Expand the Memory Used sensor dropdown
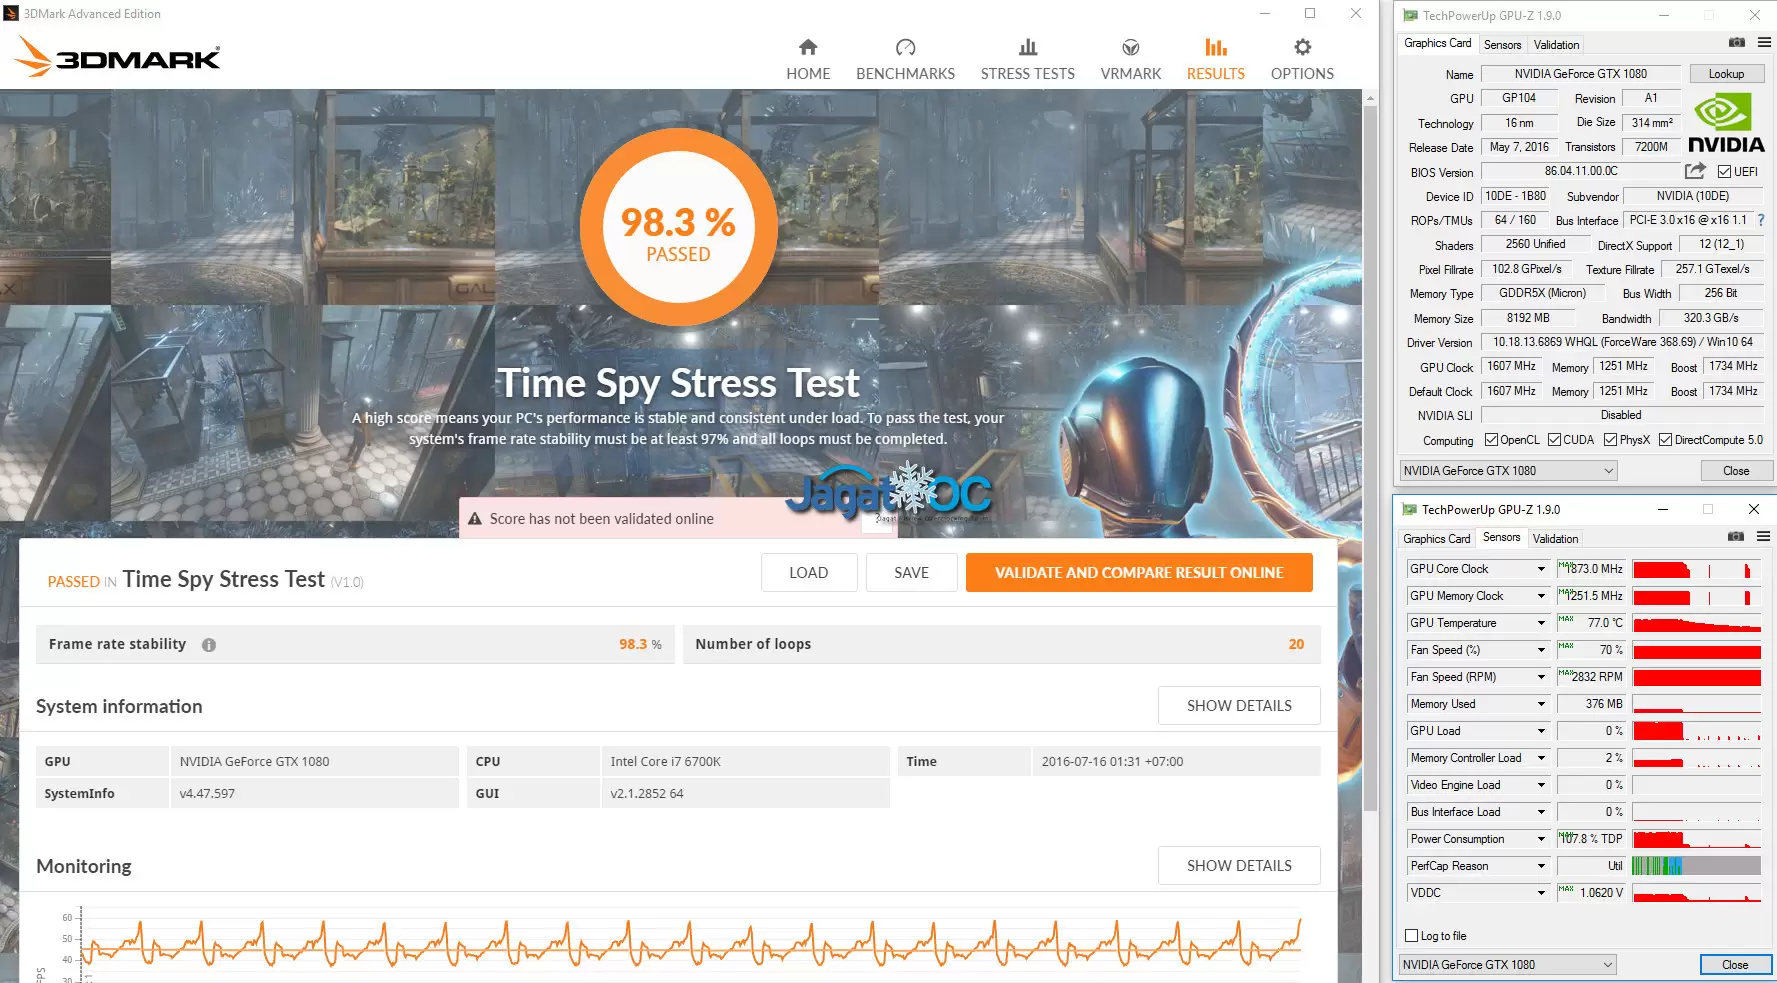Viewport: 1777px width, 983px height. pyautogui.click(x=1541, y=704)
